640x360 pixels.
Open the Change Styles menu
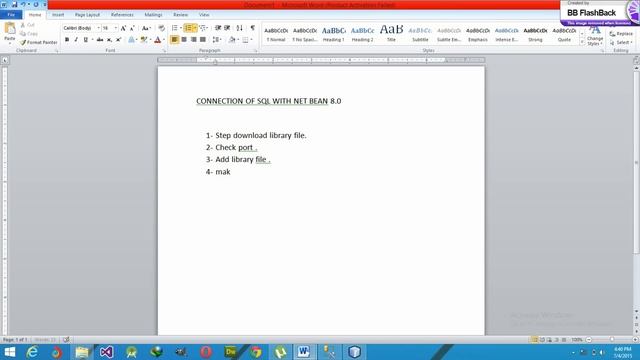(595, 36)
